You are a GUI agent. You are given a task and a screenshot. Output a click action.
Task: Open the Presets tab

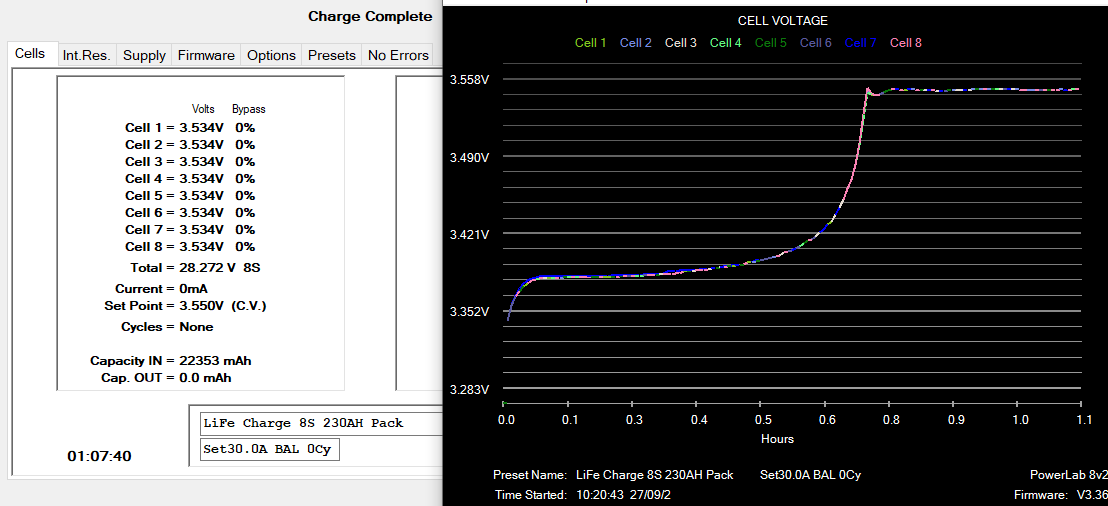tap(331, 55)
